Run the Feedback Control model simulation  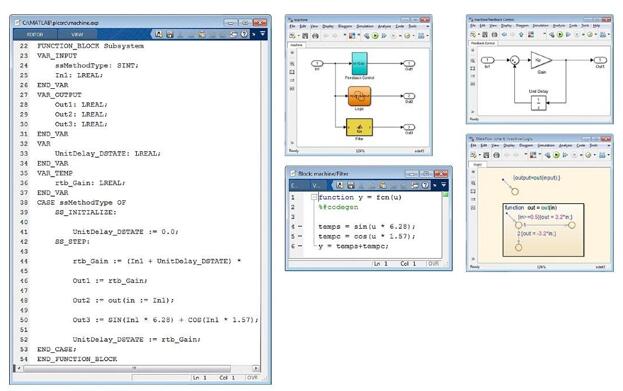tap(560, 35)
